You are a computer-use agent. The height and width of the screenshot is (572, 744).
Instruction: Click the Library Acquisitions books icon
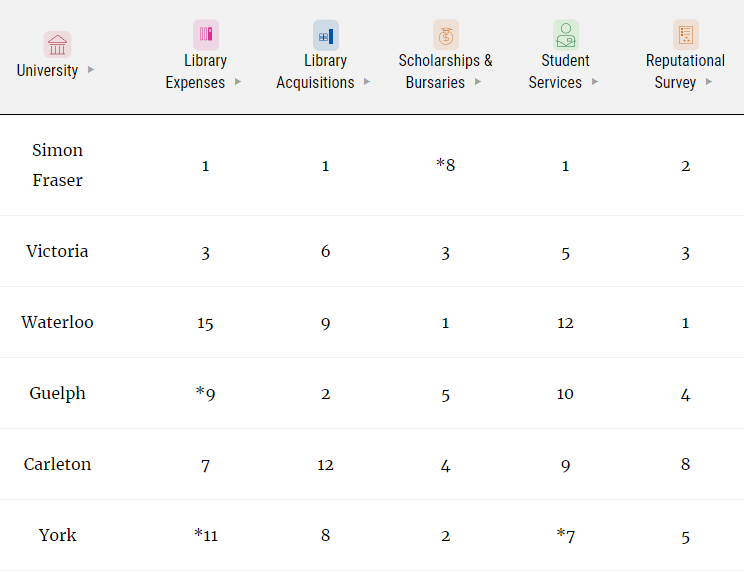click(326, 35)
